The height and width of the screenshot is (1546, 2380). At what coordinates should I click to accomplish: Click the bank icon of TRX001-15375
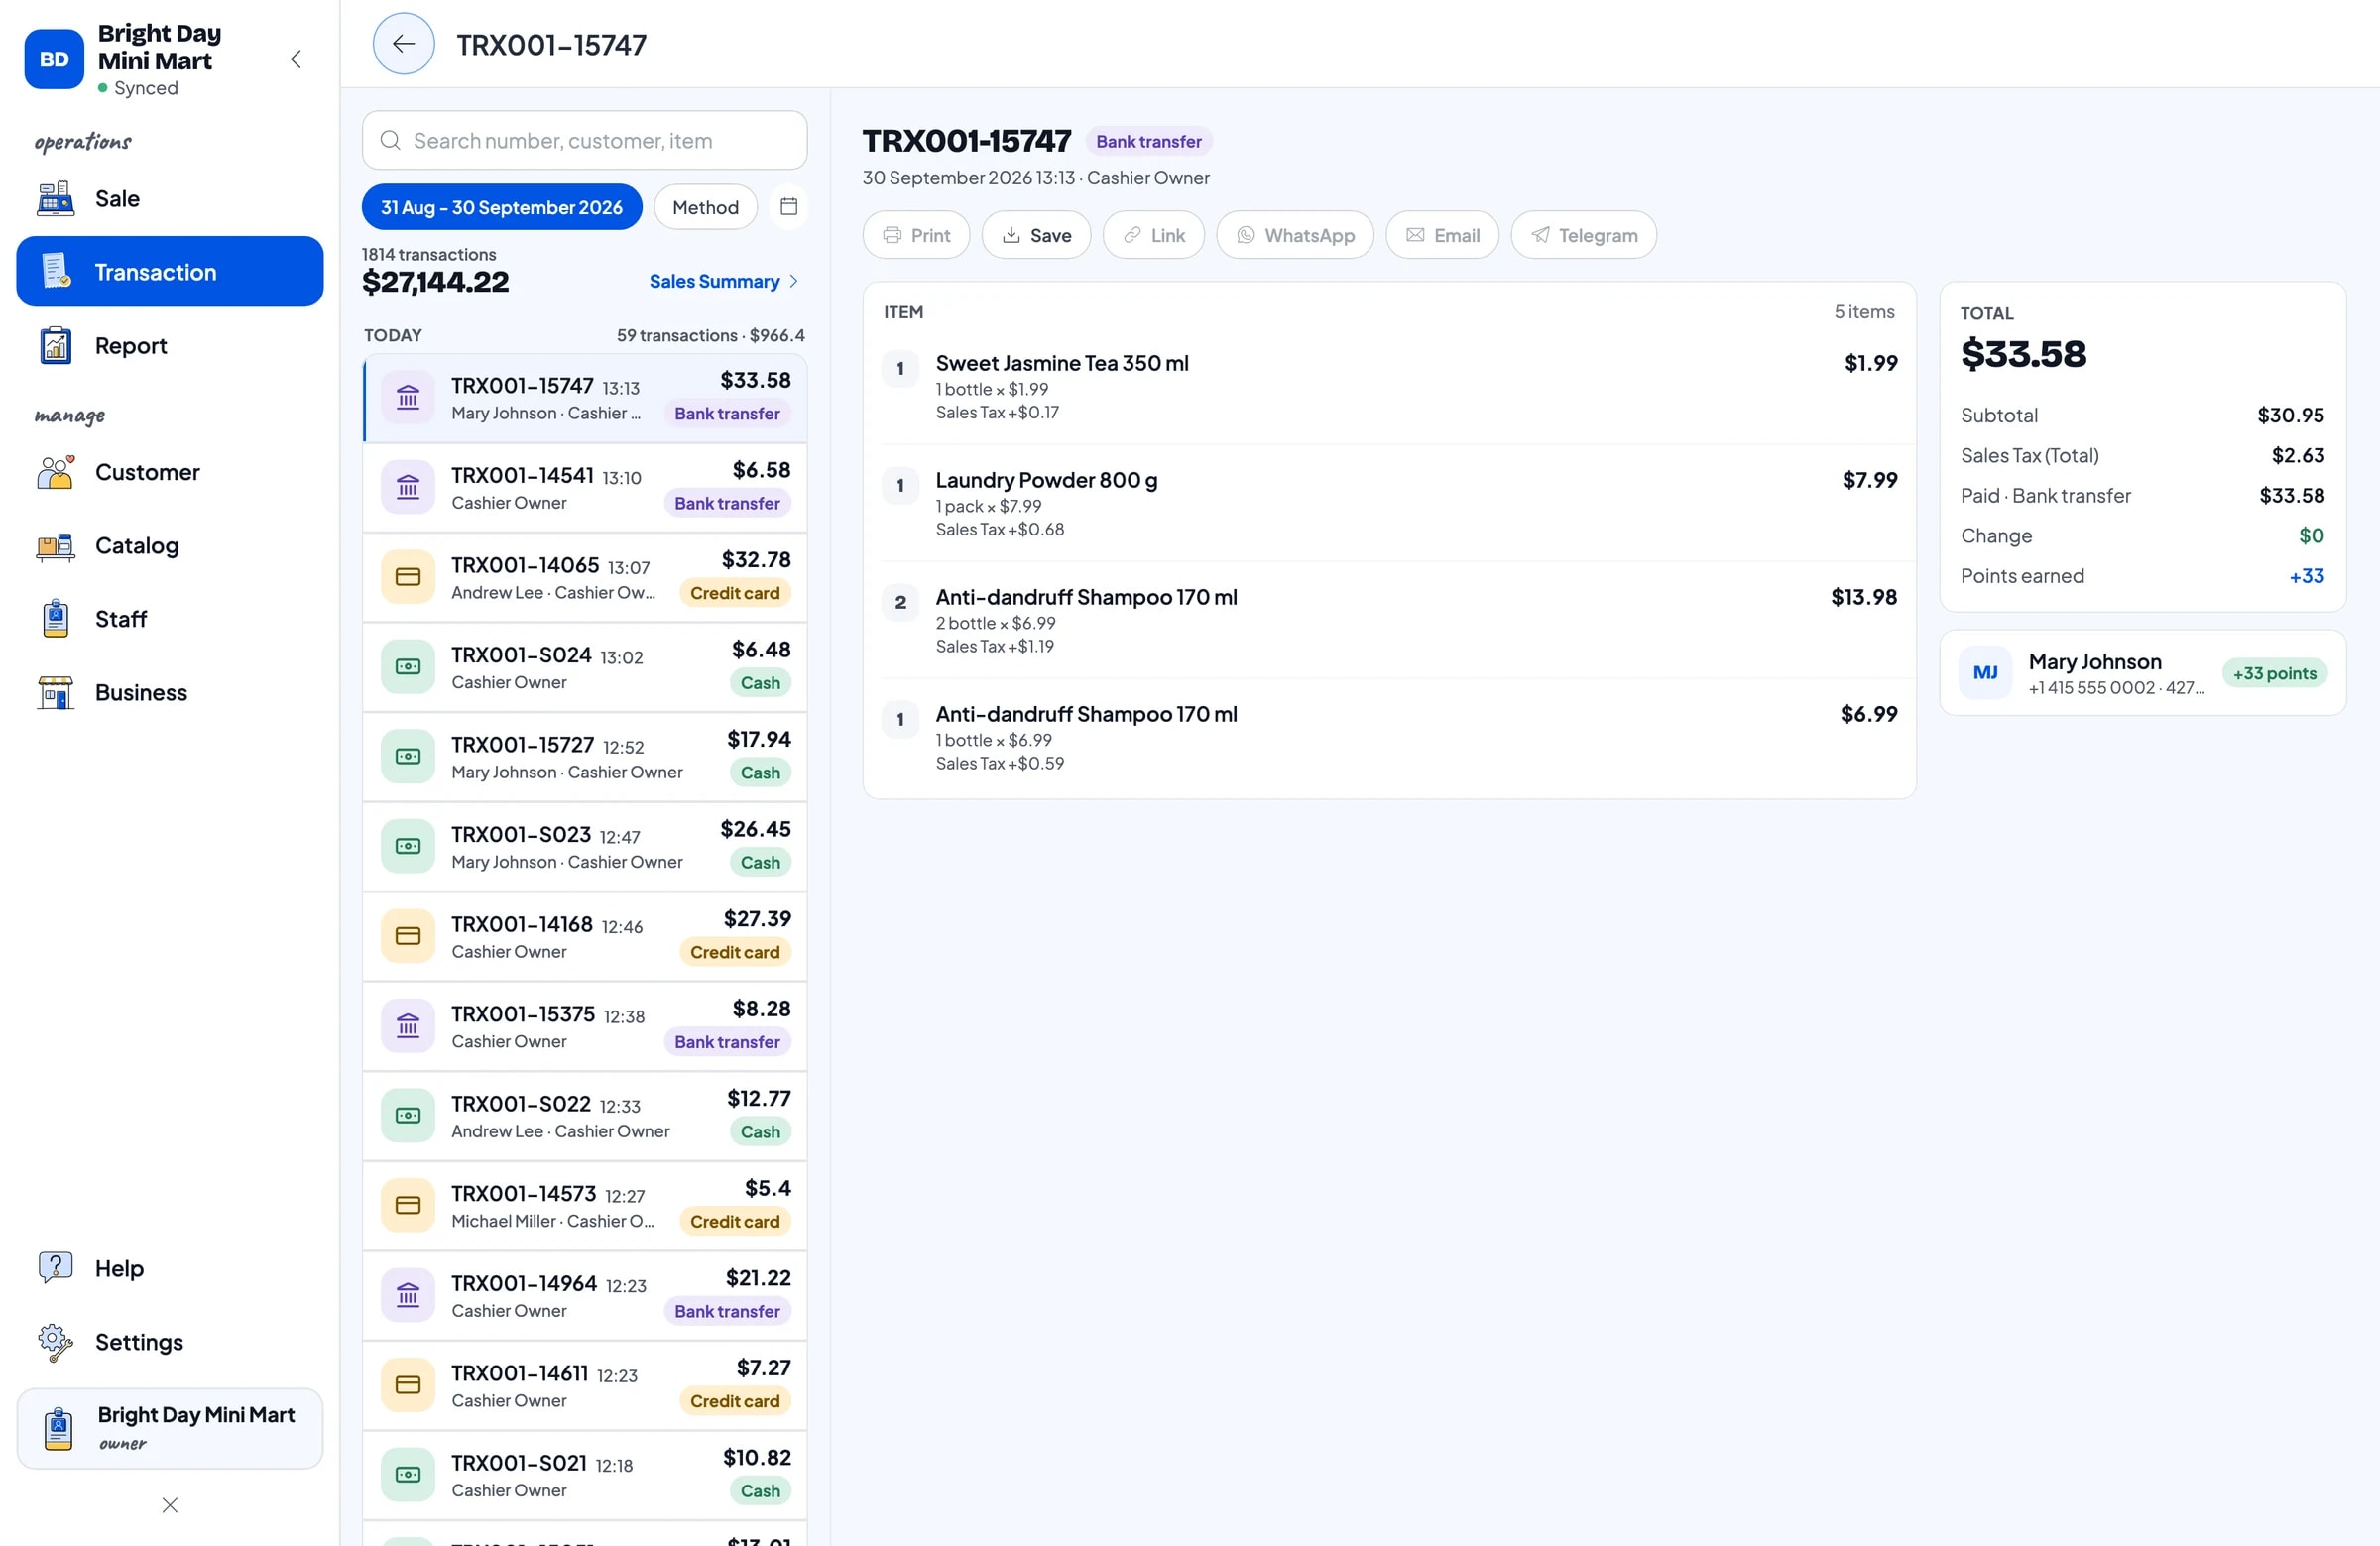coord(408,1026)
